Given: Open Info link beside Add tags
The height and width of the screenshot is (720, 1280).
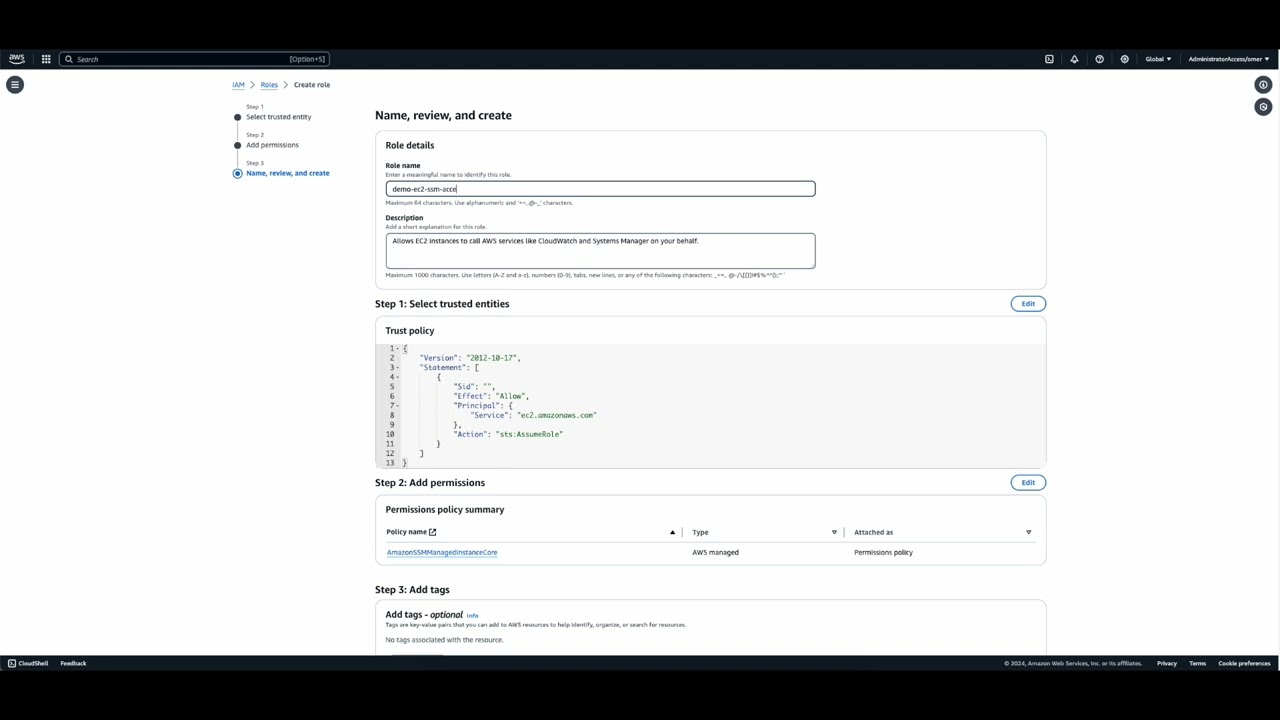Looking at the screenshot, I should (x=472, y=615).
